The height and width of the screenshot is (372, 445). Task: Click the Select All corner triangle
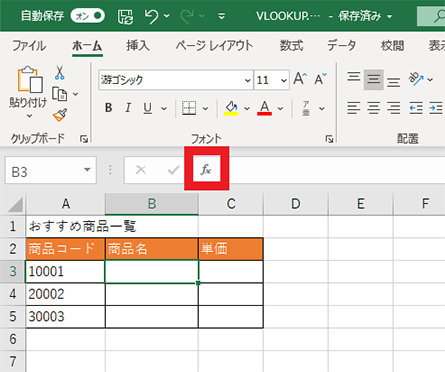(x=15, y=204)
